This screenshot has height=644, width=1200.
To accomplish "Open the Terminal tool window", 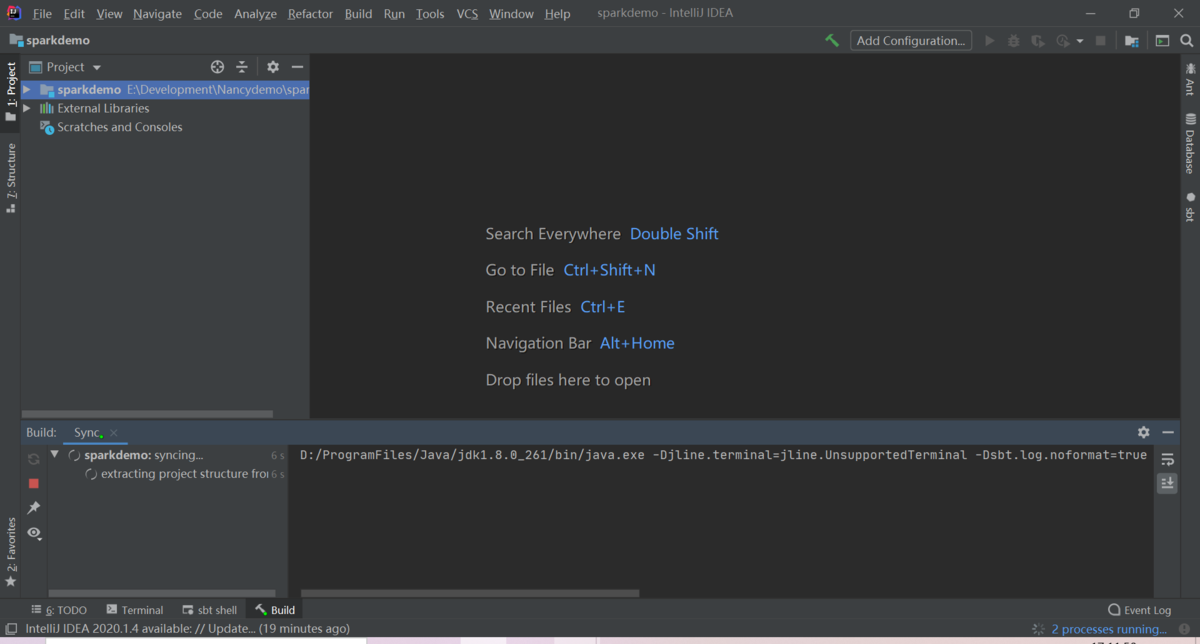I will (135, 610).
